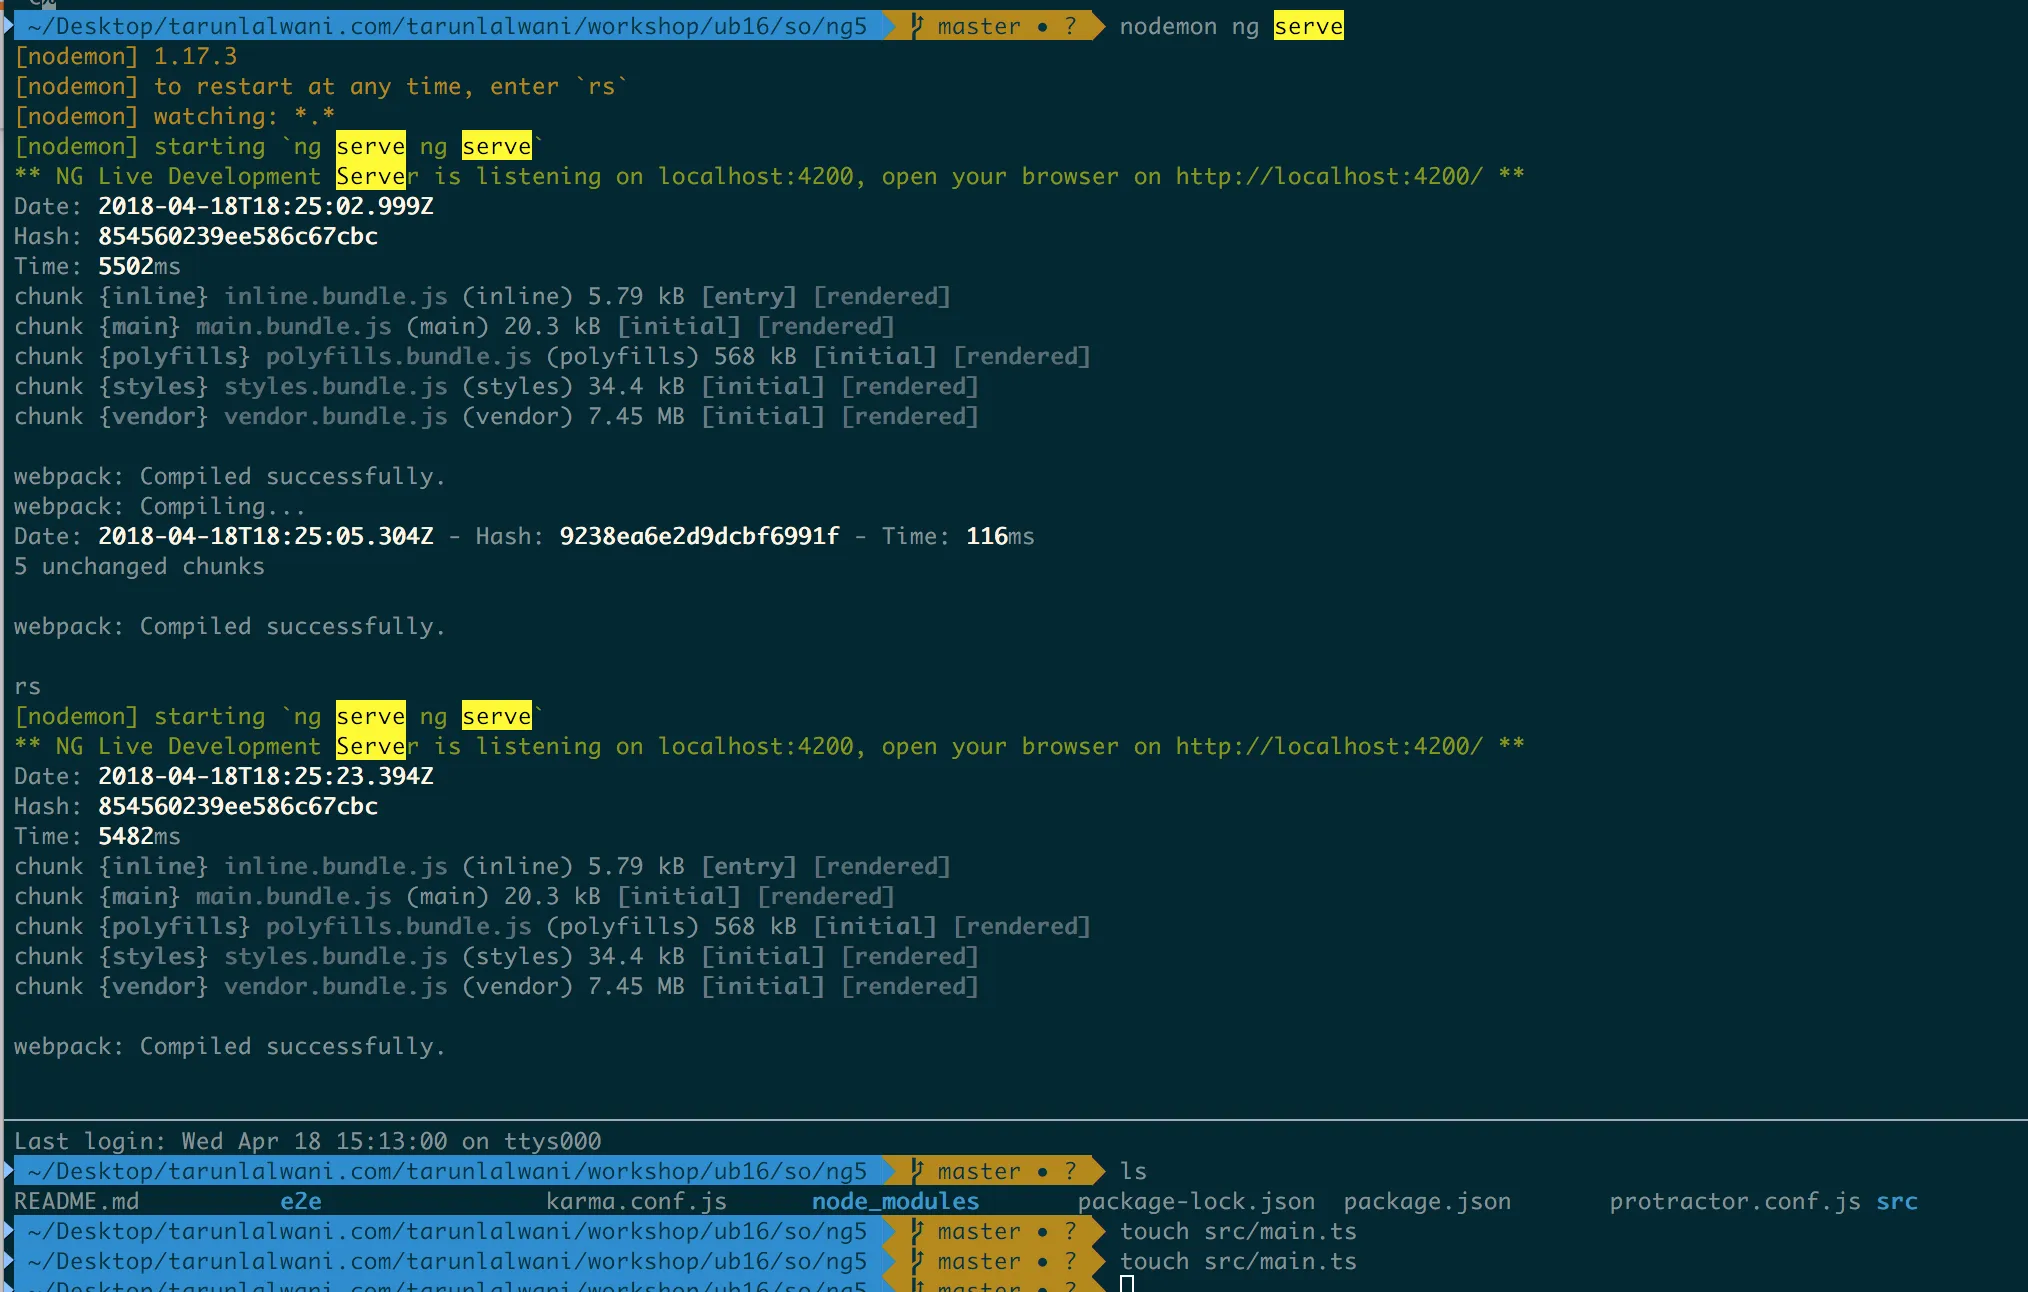Click the src directory in ls output
Image resolution: width=2028 pixels, height=1292 pixels.
click(1896, 1201)
